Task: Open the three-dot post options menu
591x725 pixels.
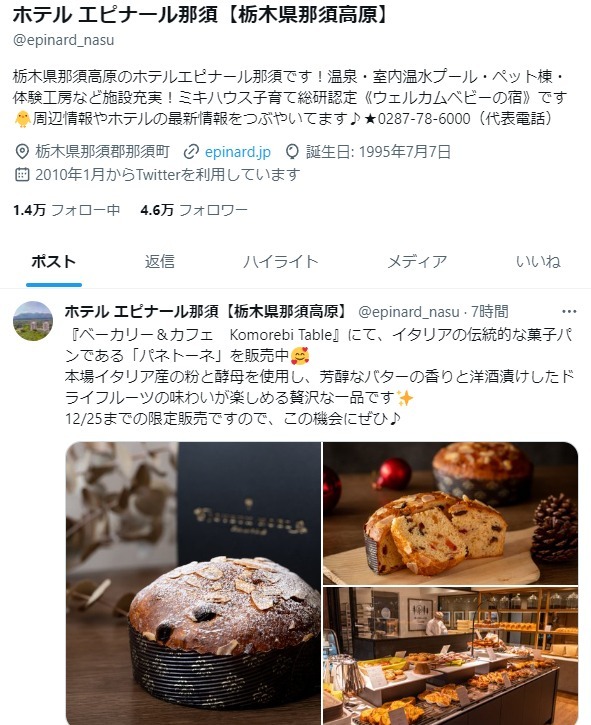Action: point(569,312)
